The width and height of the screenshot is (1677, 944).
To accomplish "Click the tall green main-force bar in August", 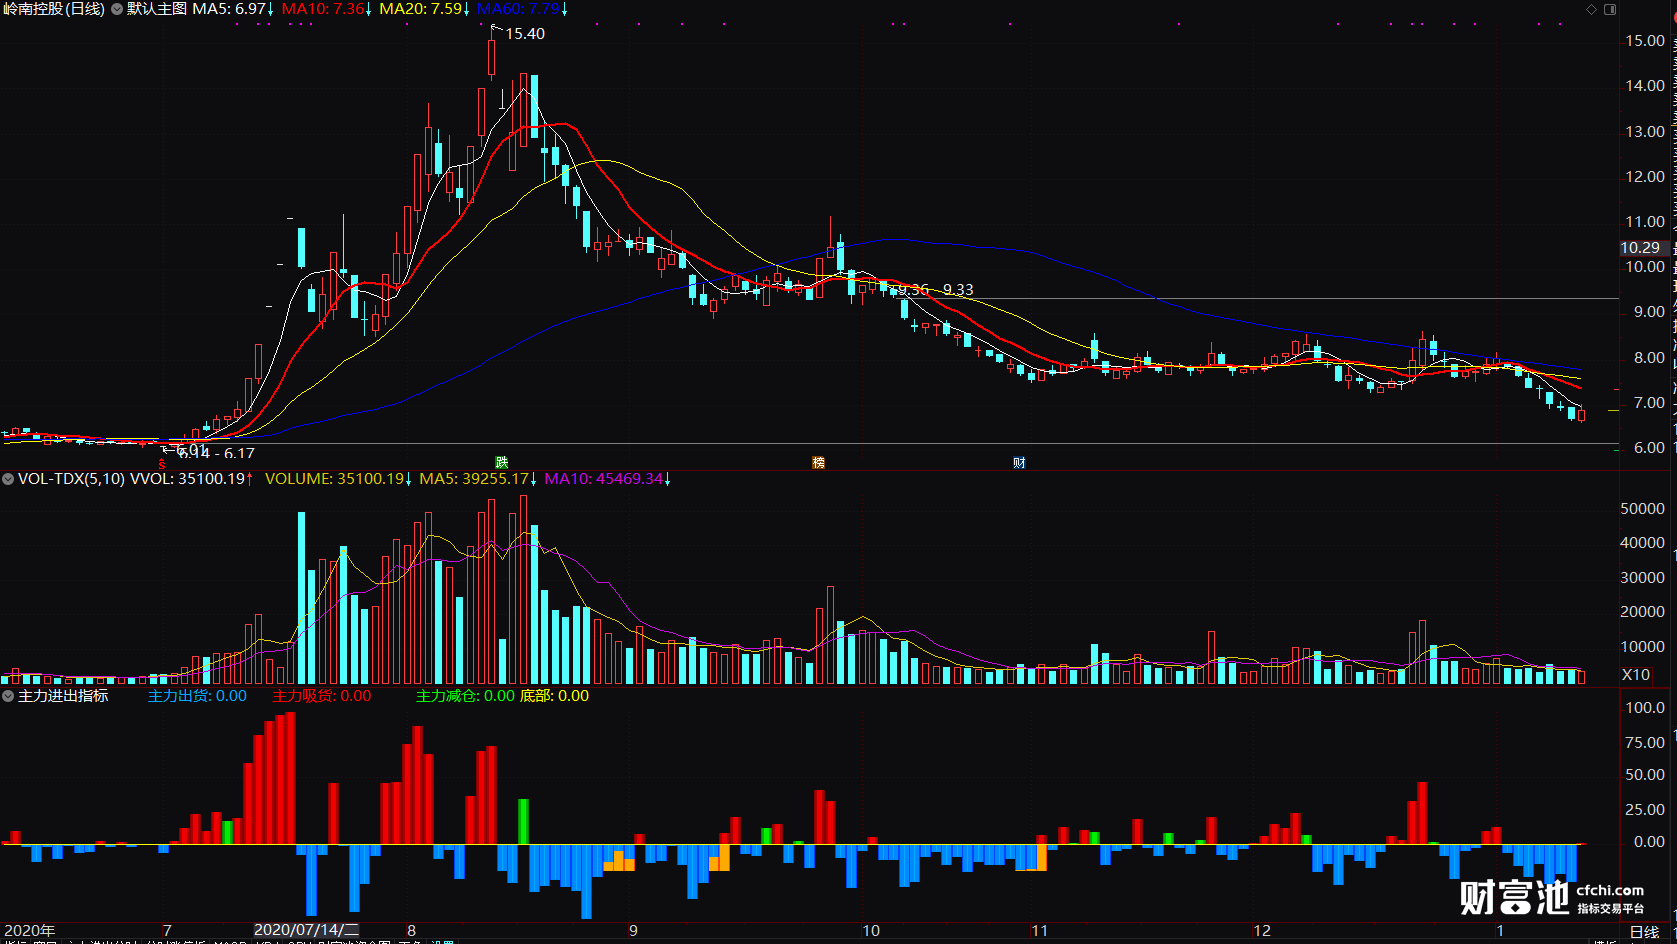I will tap(523, 822).
